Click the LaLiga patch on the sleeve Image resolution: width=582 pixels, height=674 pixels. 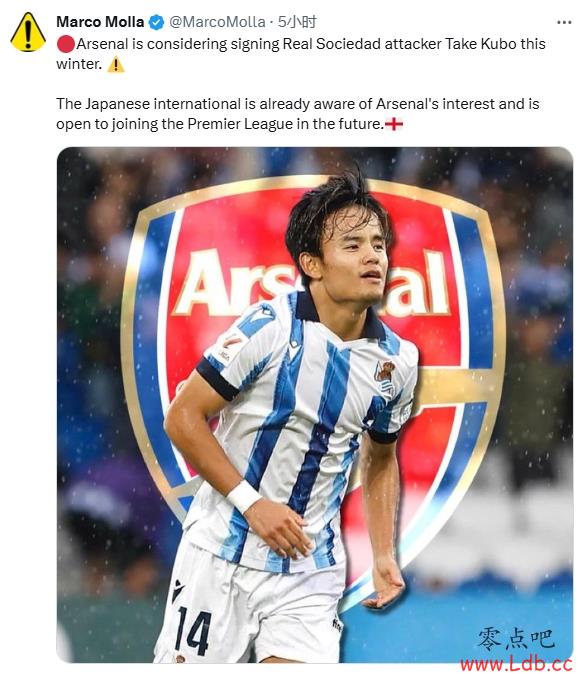coord(229,346)
